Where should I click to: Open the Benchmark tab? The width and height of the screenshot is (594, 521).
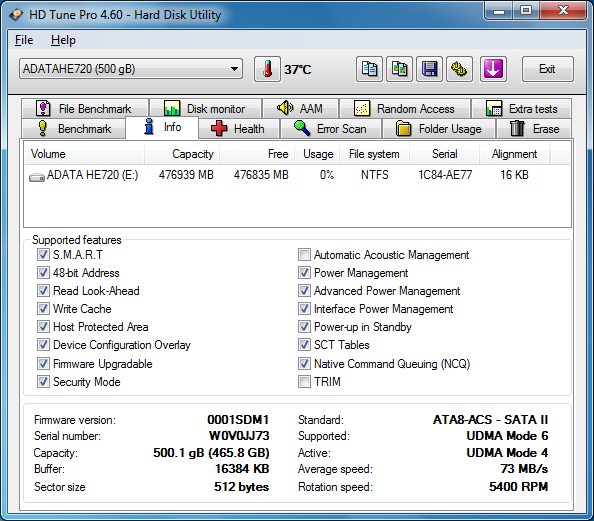[x=73, y=128]
